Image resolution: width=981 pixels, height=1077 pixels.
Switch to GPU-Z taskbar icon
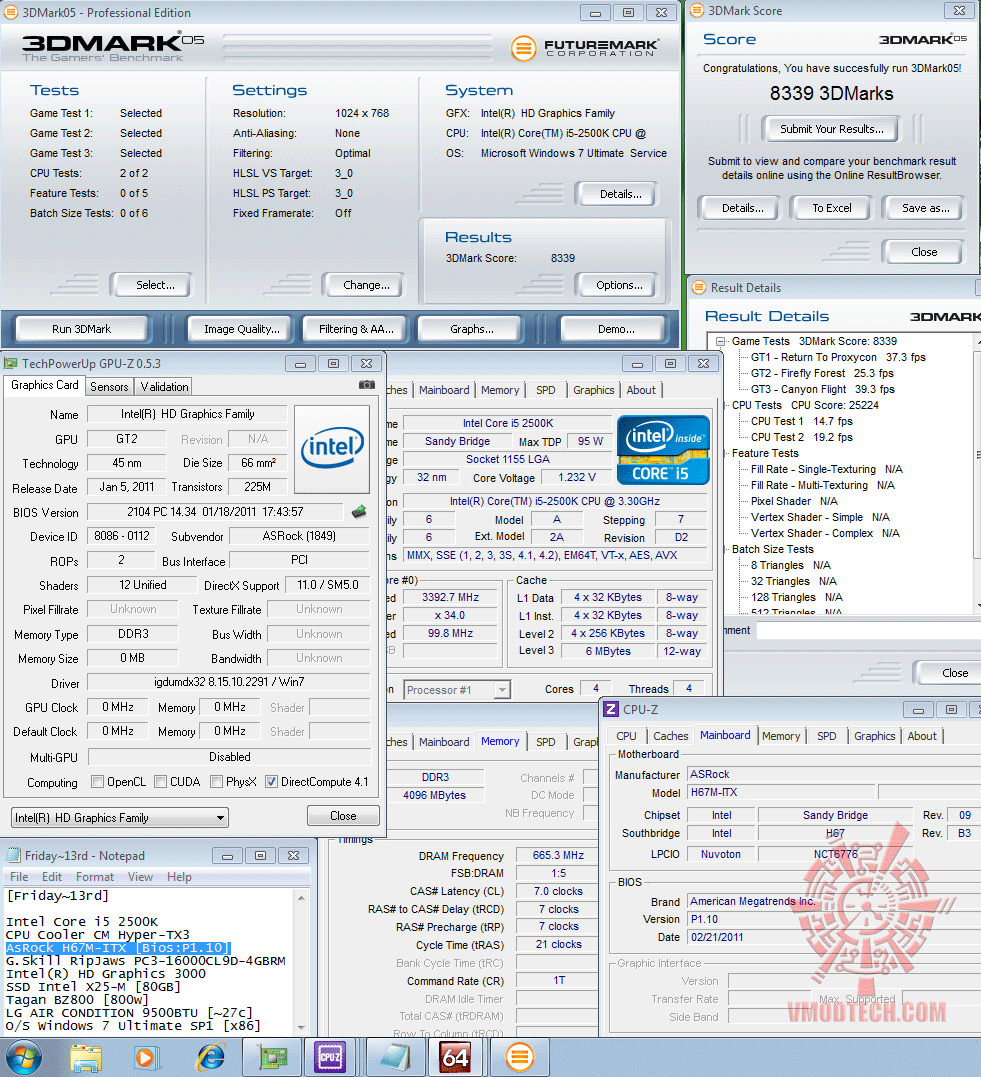pos(273,1058)
